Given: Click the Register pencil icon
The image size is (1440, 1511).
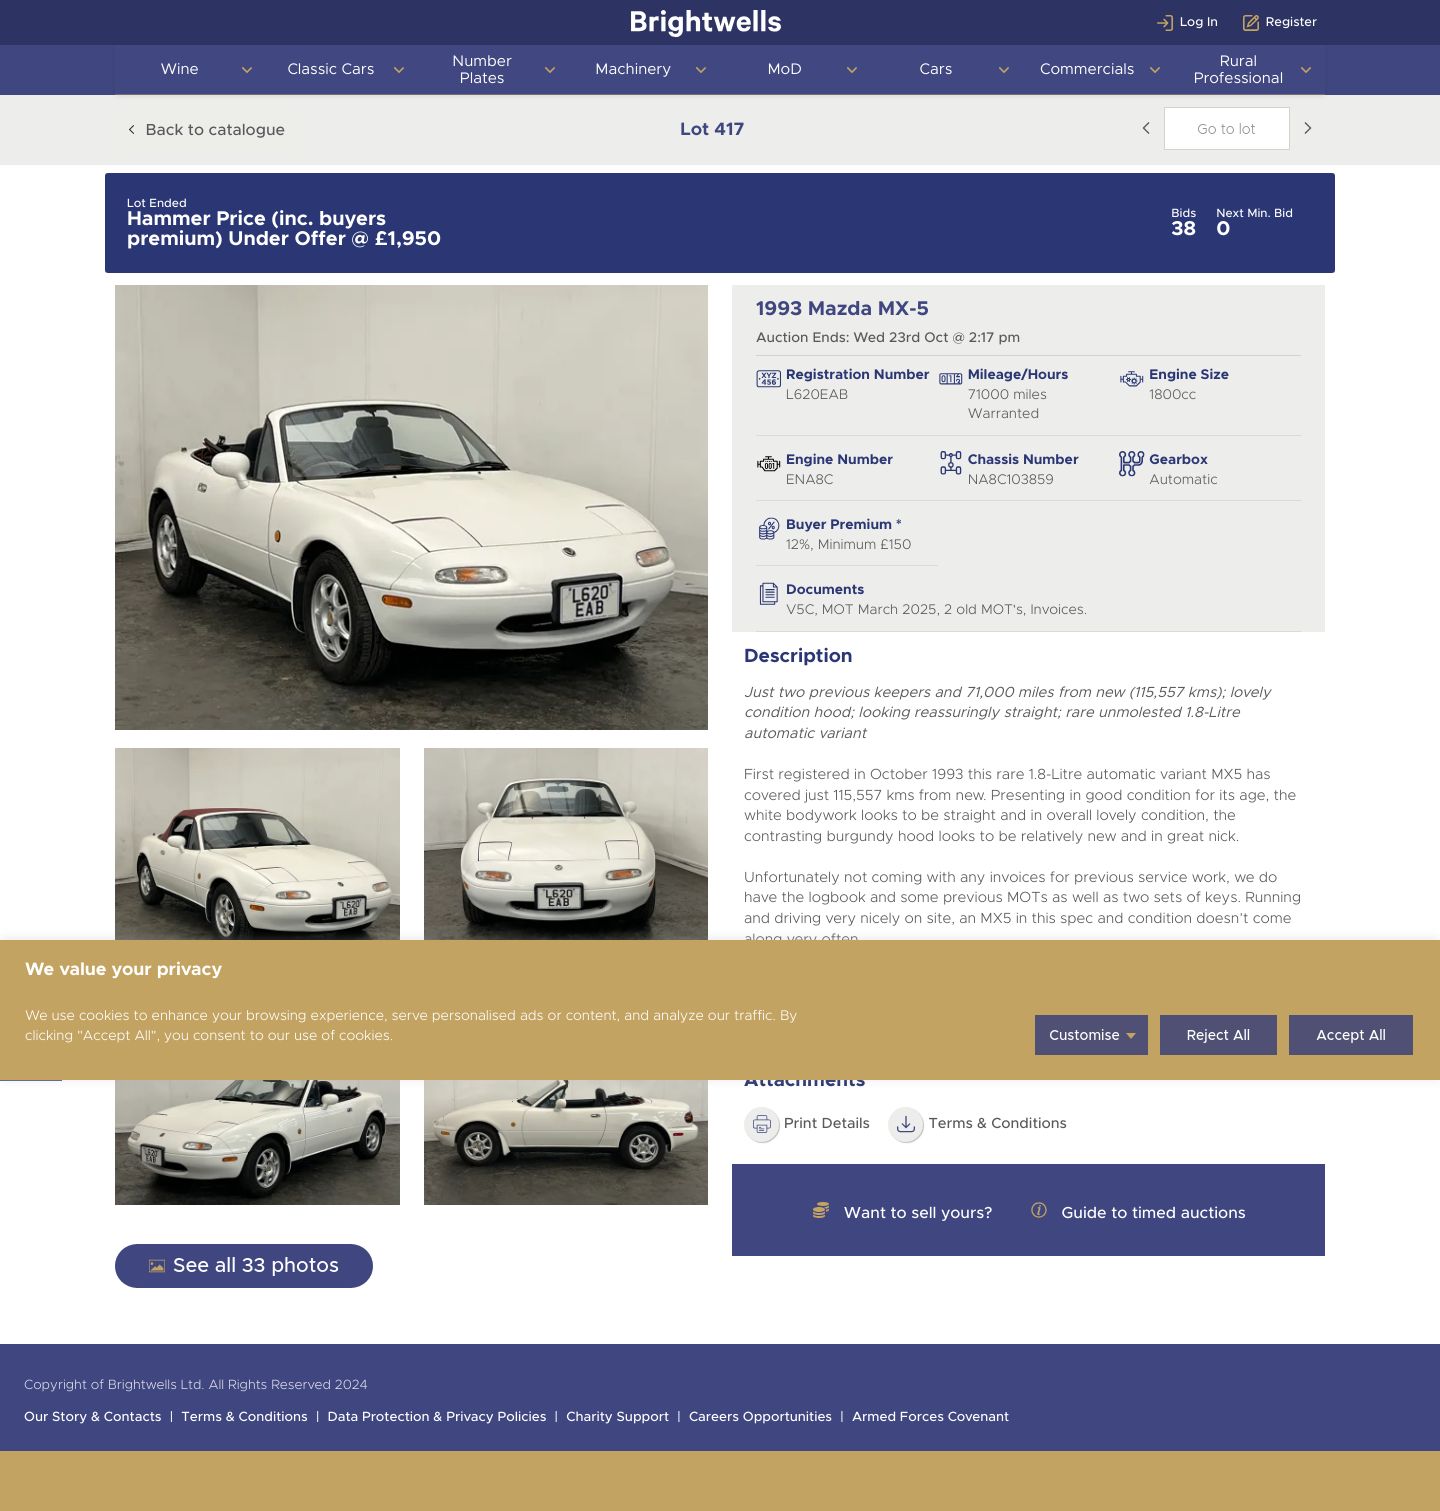Looking at the screenshot, I should (x=1250, y=22).
